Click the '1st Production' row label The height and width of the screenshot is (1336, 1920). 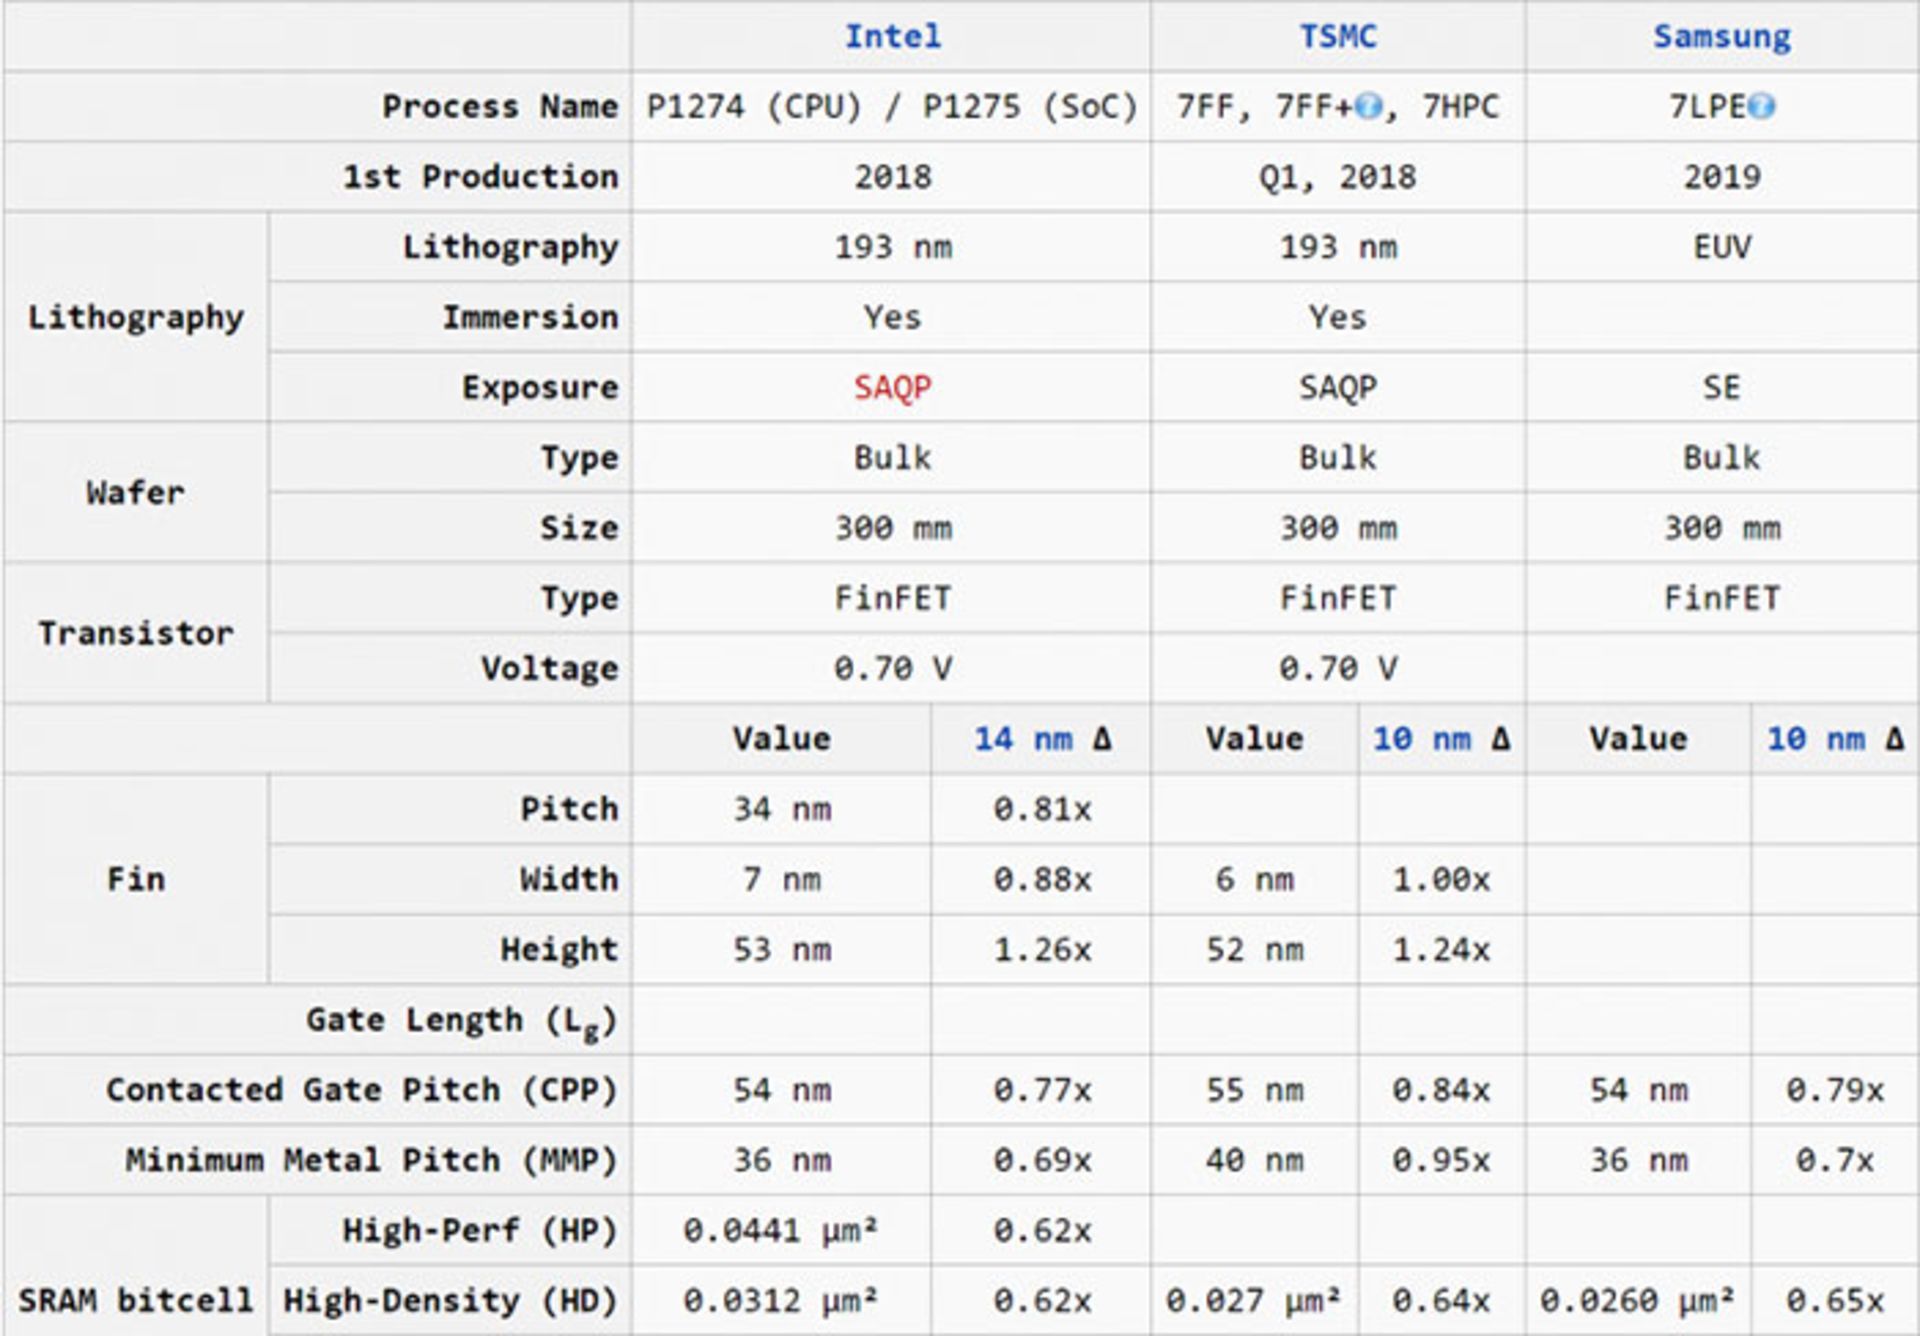click(x=481, y=177)
